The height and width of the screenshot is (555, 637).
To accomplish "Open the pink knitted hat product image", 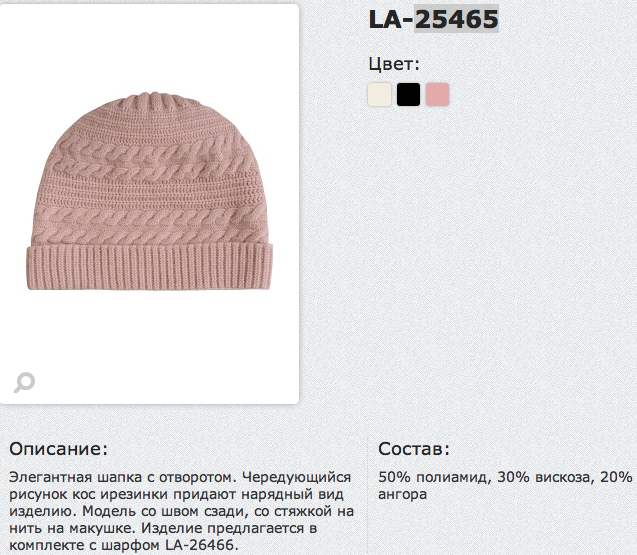I will [150, 191].
